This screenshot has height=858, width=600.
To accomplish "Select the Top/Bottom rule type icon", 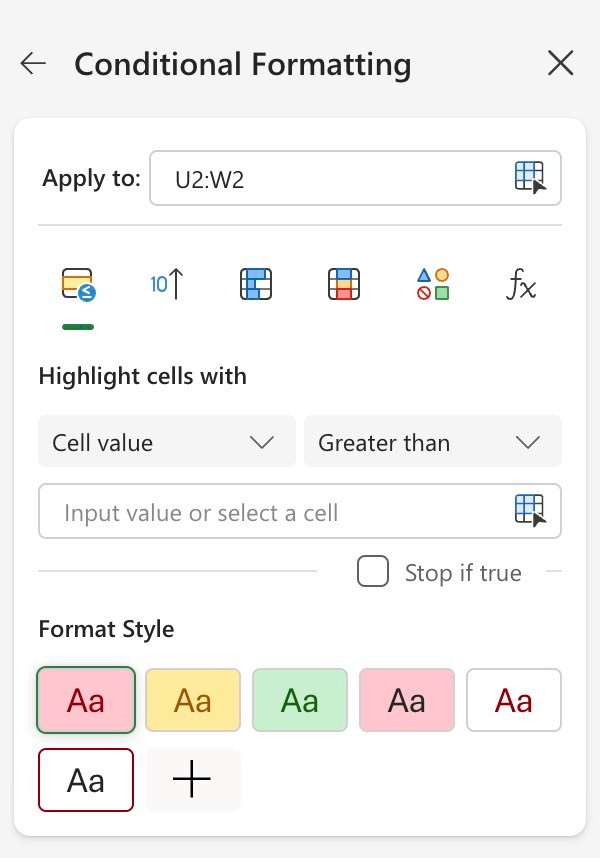I will tap(167, 284).
